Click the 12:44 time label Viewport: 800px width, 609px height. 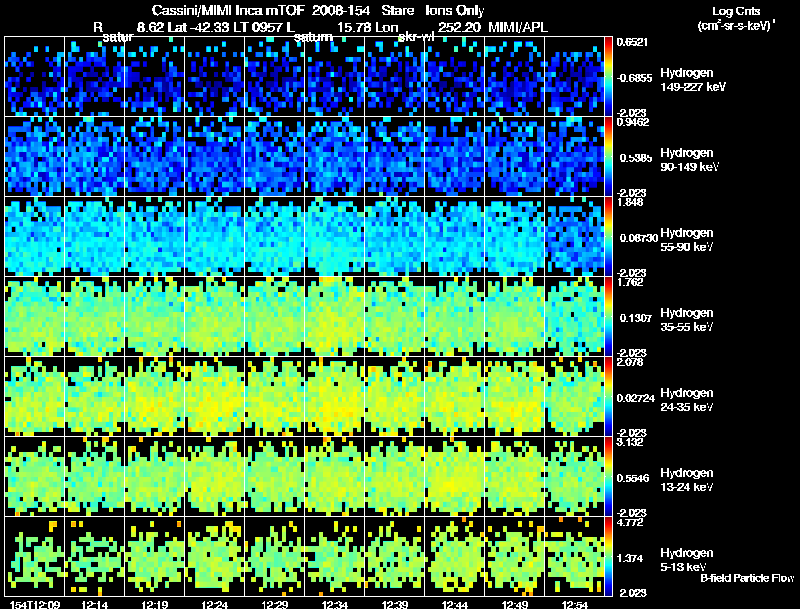[455, 605]
